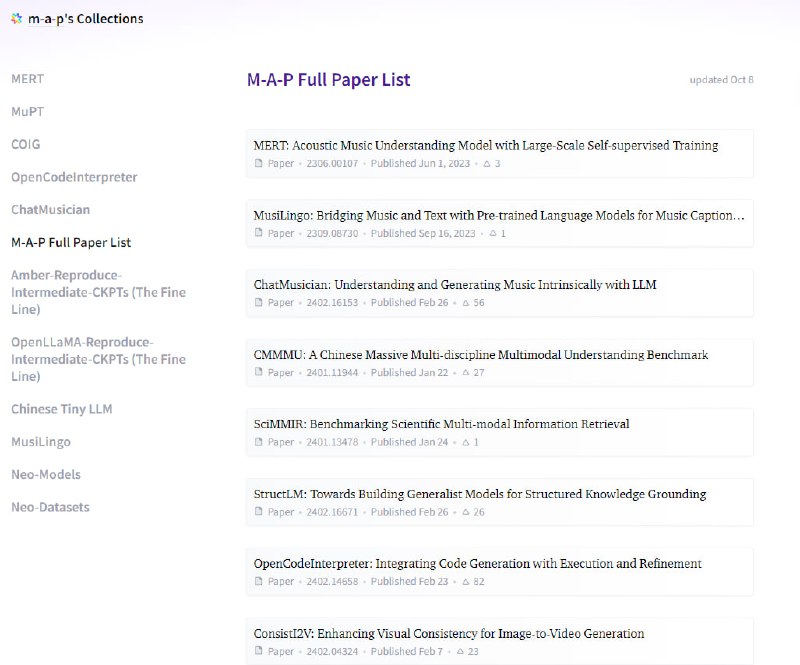Select Neo-Datasets collection in sidebar
Viewport: 800px width, 665px height.
(50, 507)
